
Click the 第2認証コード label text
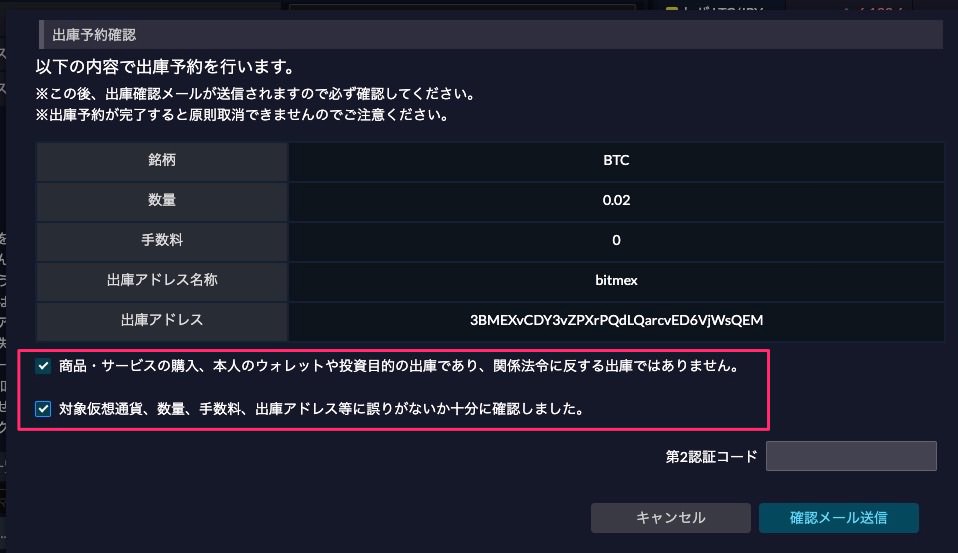pyautogui.click(x=710, y=457)
